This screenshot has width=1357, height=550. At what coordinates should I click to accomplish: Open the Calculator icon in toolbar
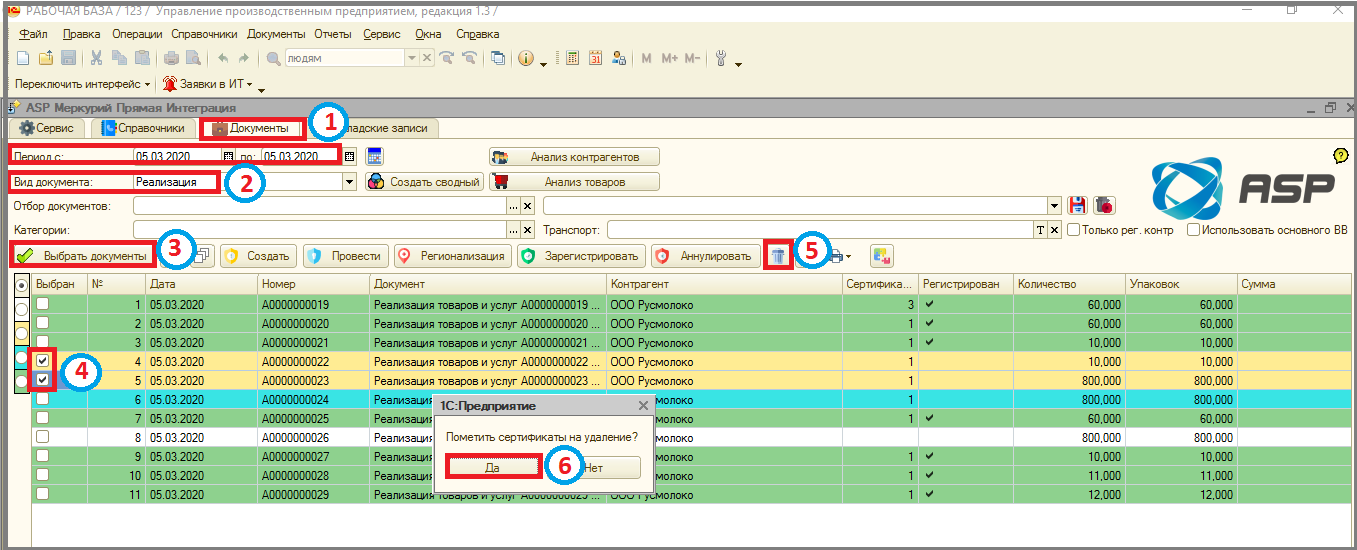tap(573, 58)
